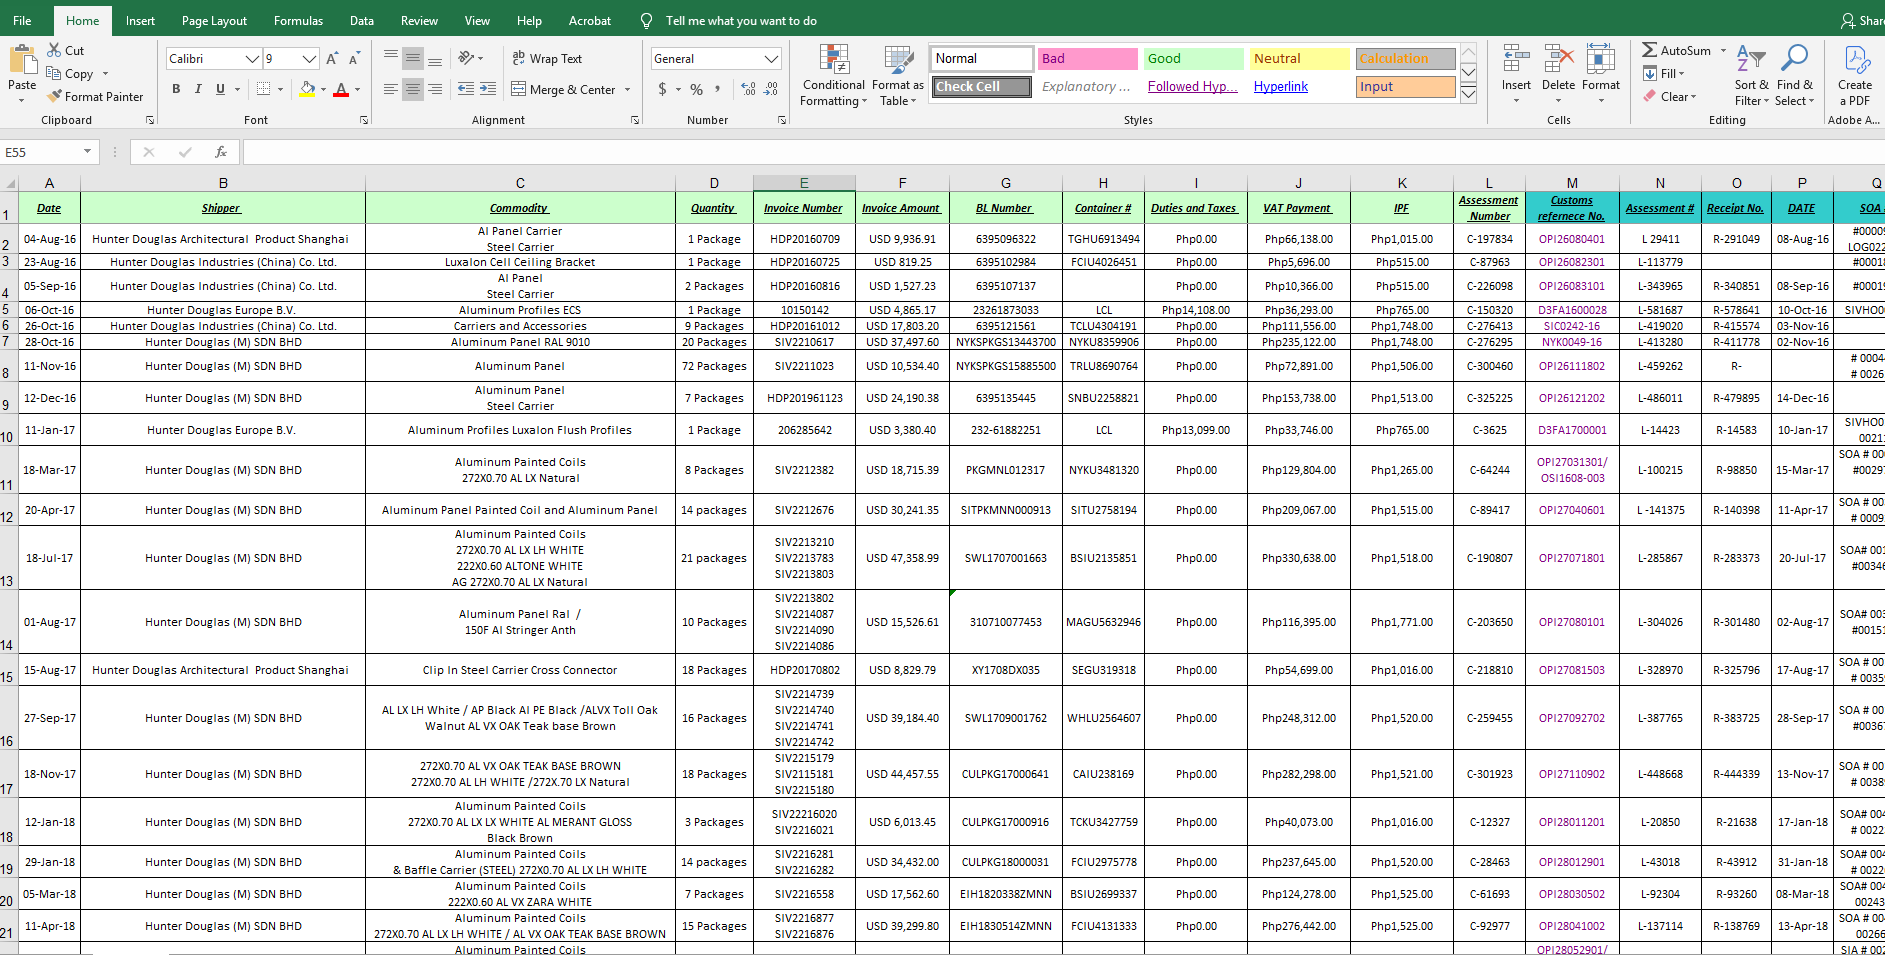Click the Increase Decimal icon
Viewport: 1885px width, 955px height.
click(748, 89)
